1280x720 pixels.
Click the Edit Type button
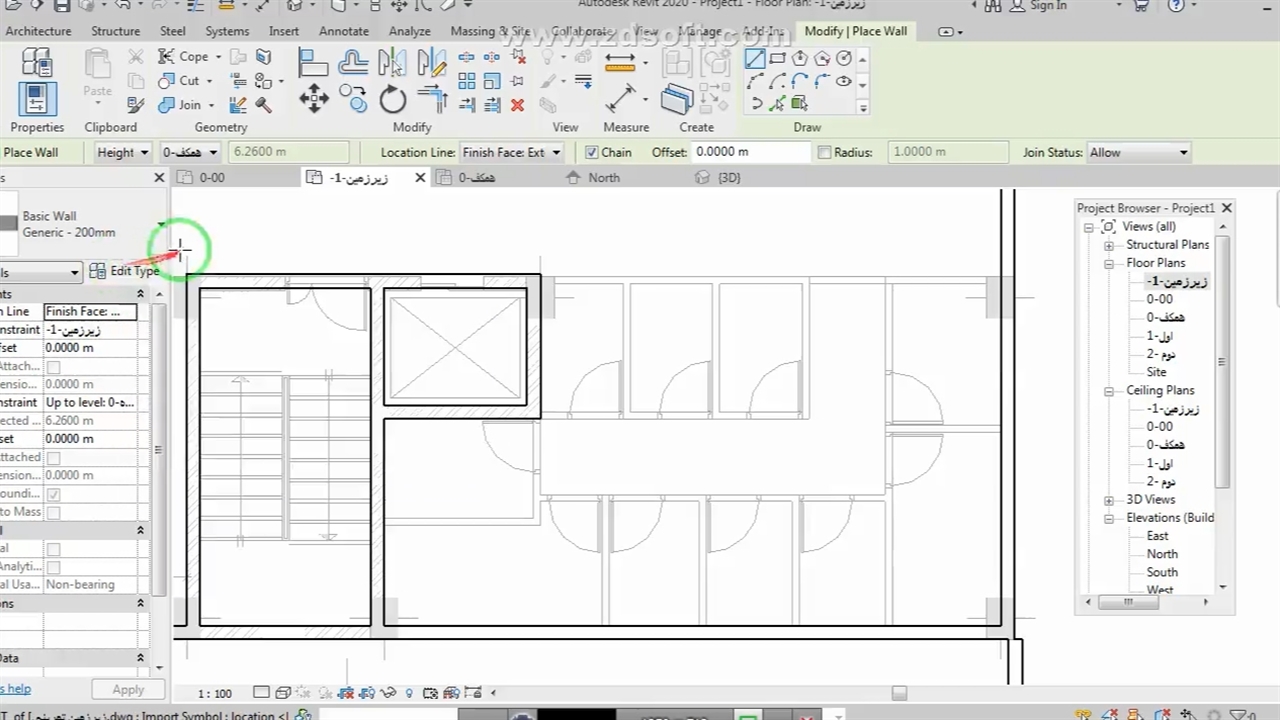pos(124,271)
